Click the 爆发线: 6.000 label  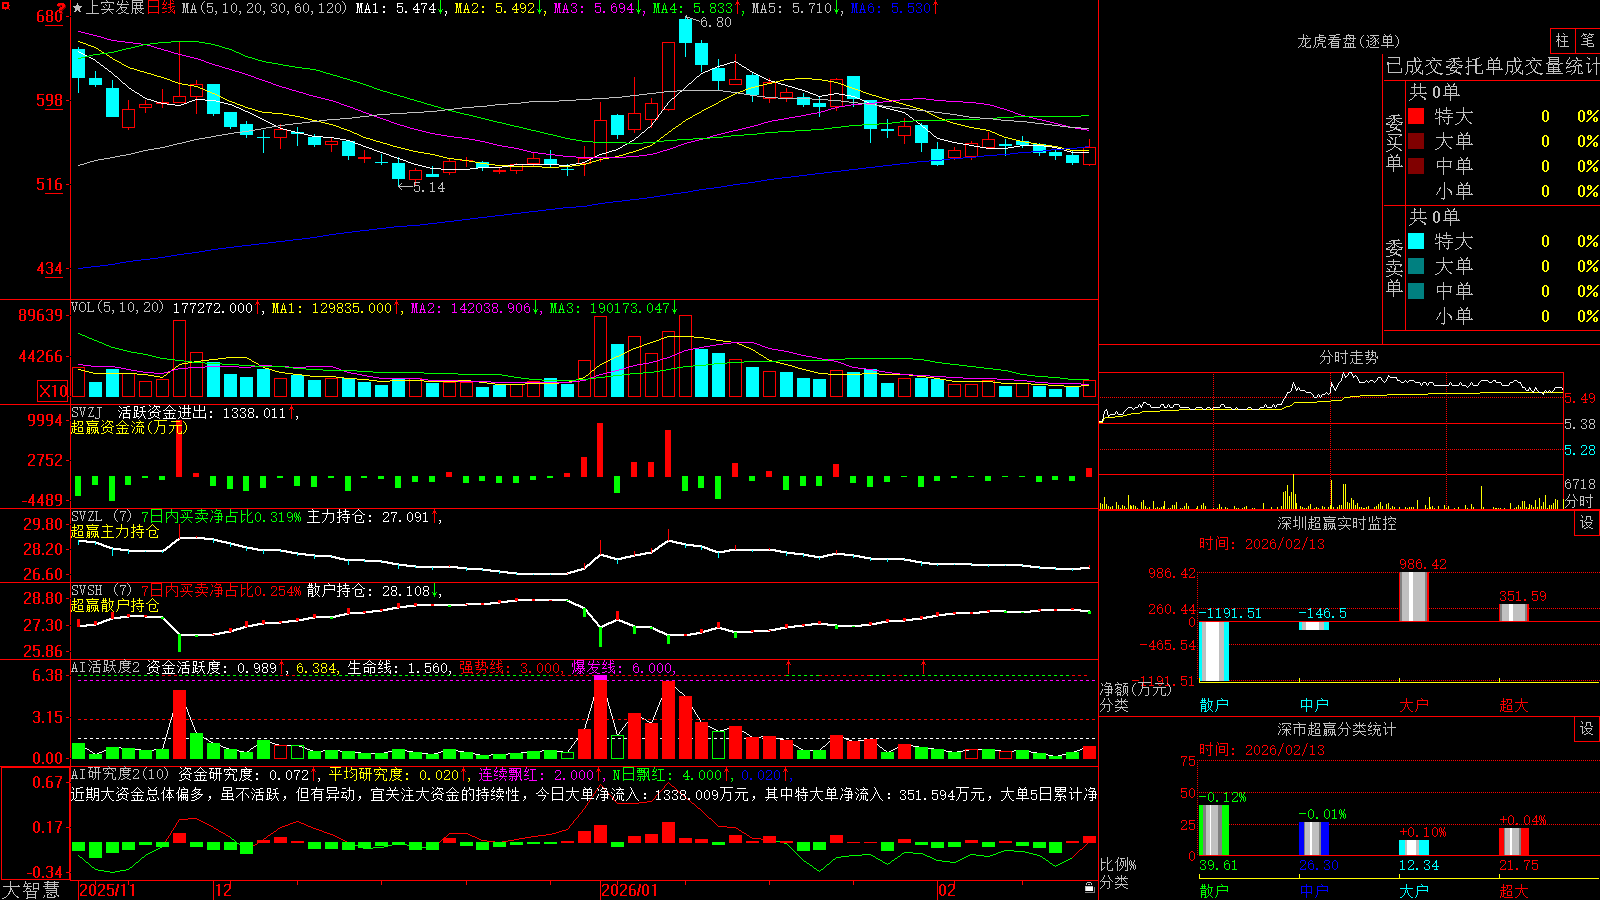(623, 667)
